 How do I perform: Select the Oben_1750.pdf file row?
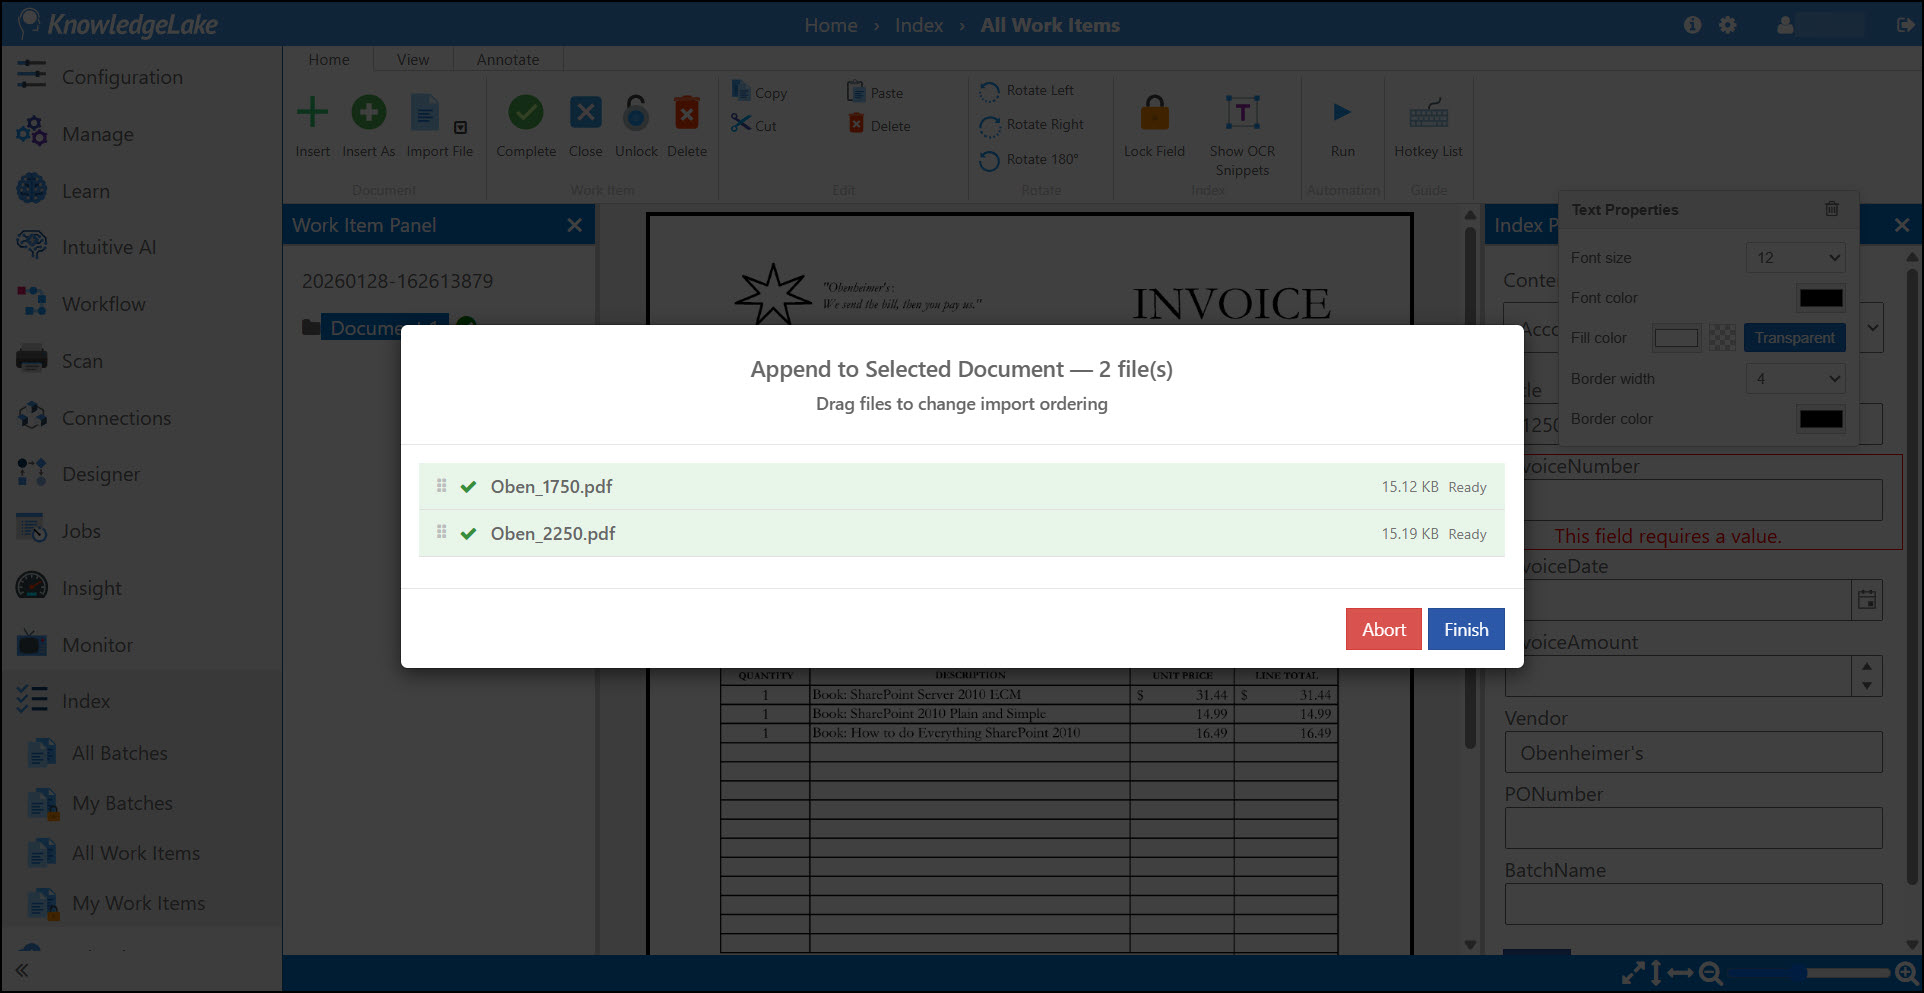[x=962, y=486]
